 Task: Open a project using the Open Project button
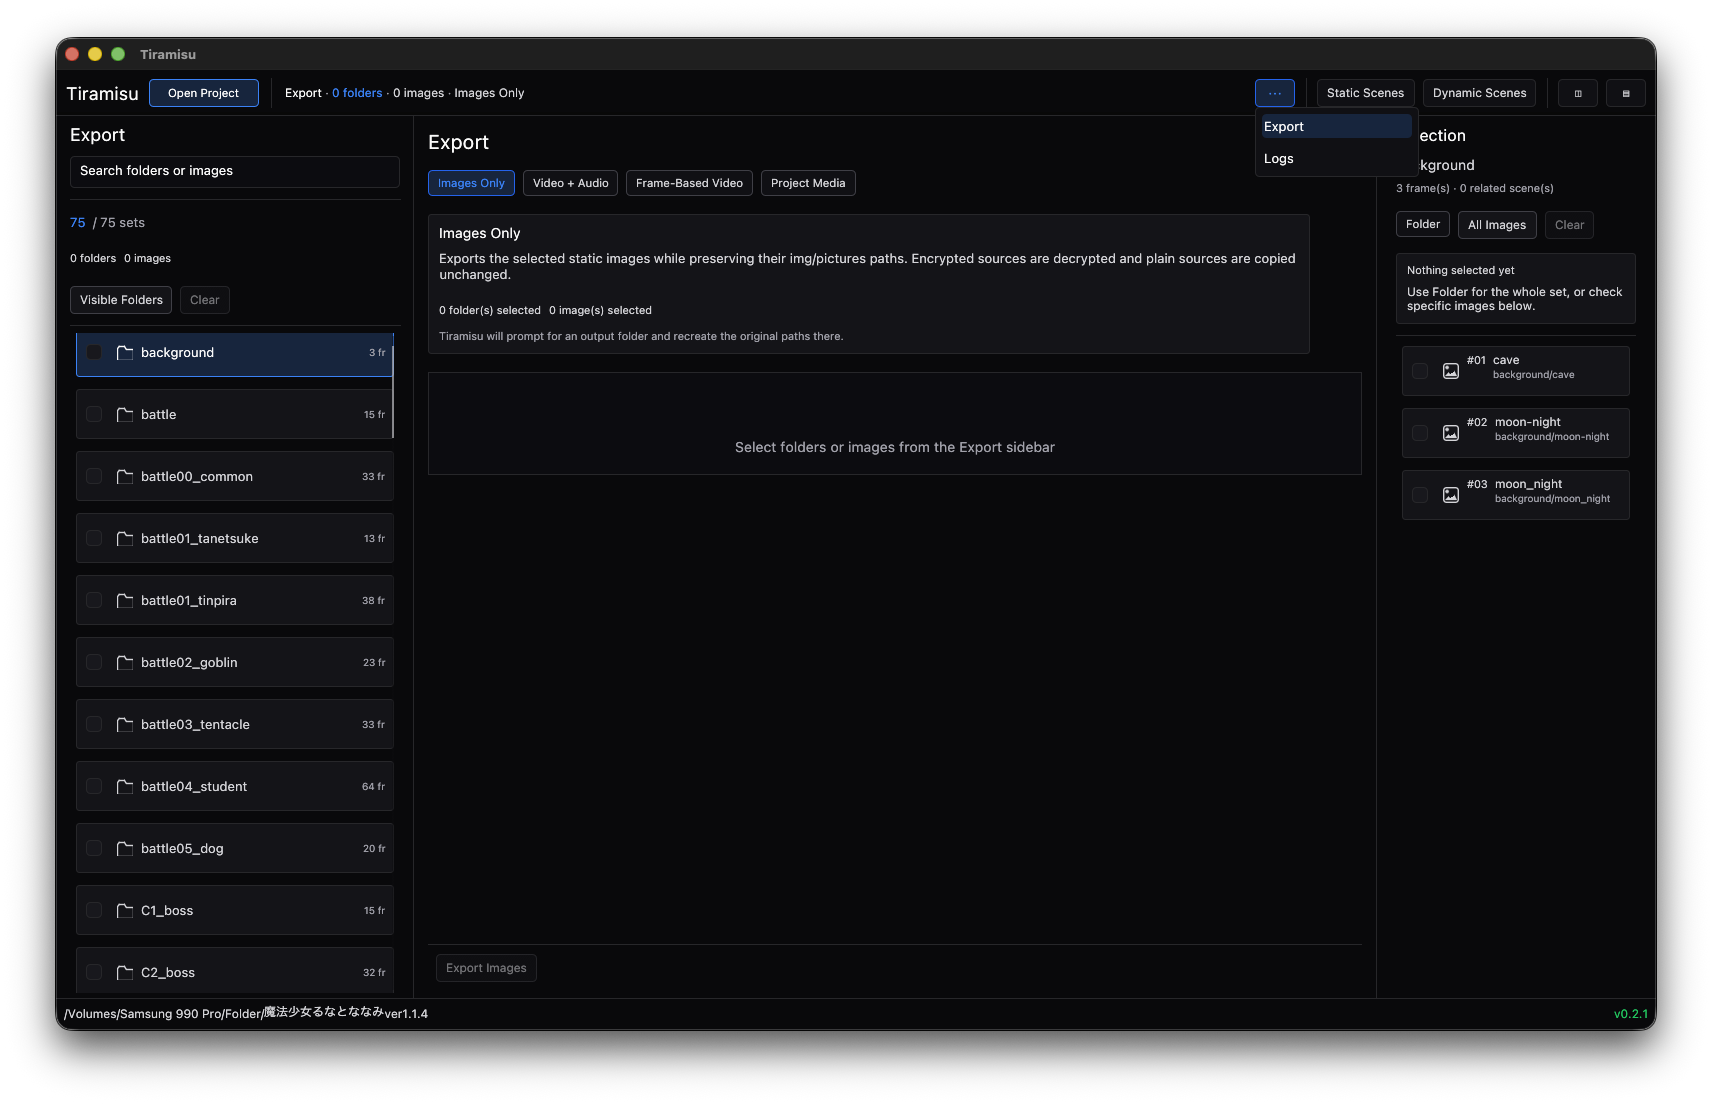click(x=204, y=93)
